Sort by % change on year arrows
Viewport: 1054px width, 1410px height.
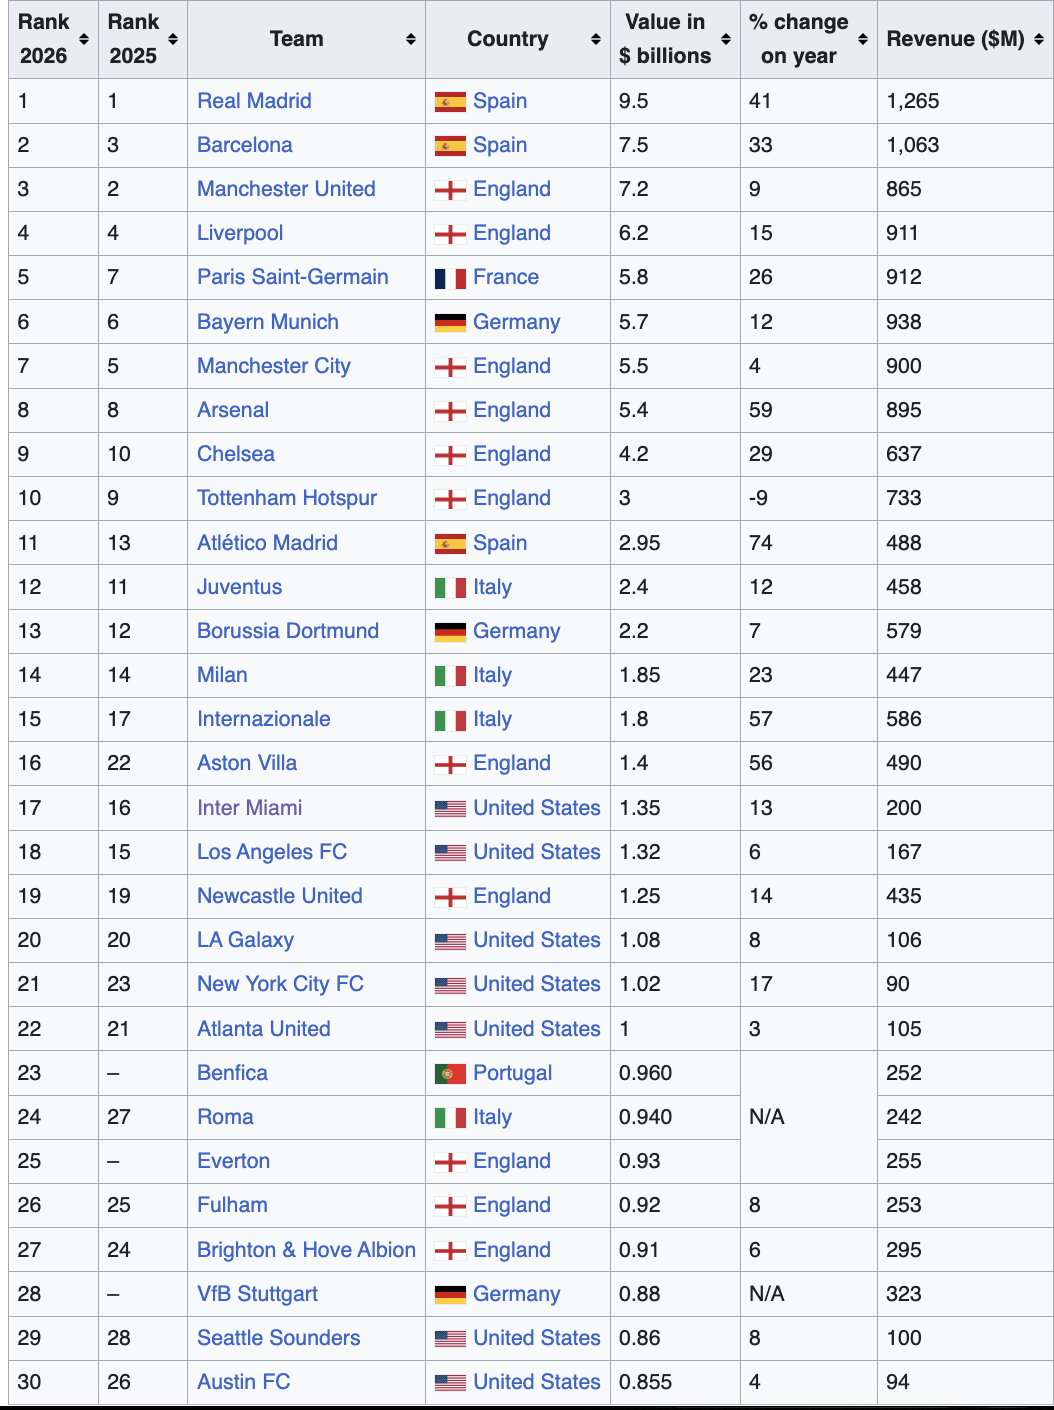point(863,39)
